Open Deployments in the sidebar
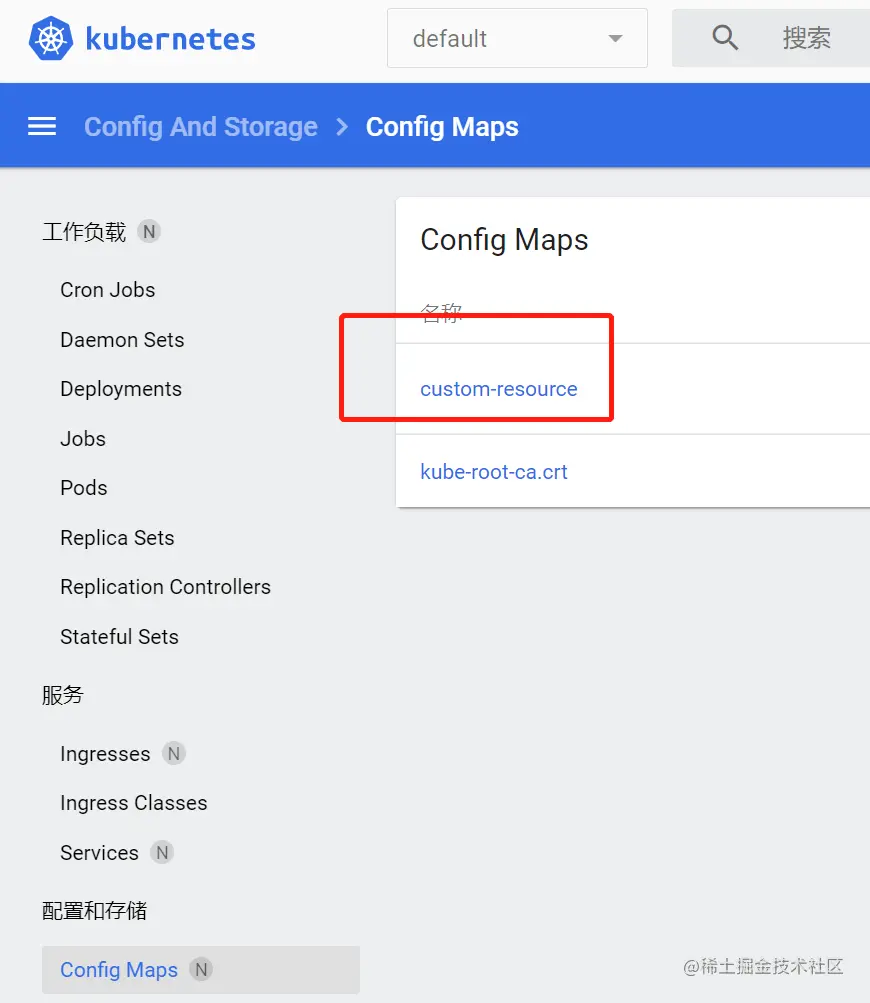This screenshot has height=1003, width=870. 121,389
